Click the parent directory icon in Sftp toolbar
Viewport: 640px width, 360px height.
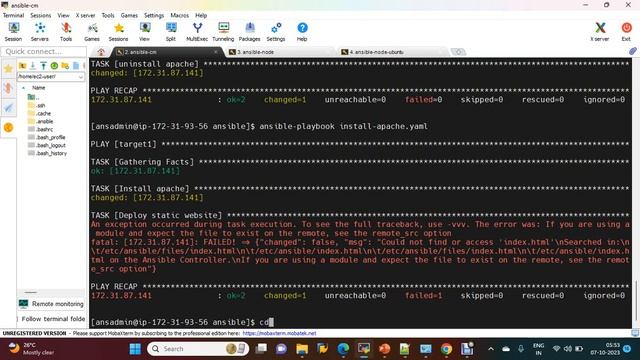click(22, 66)
